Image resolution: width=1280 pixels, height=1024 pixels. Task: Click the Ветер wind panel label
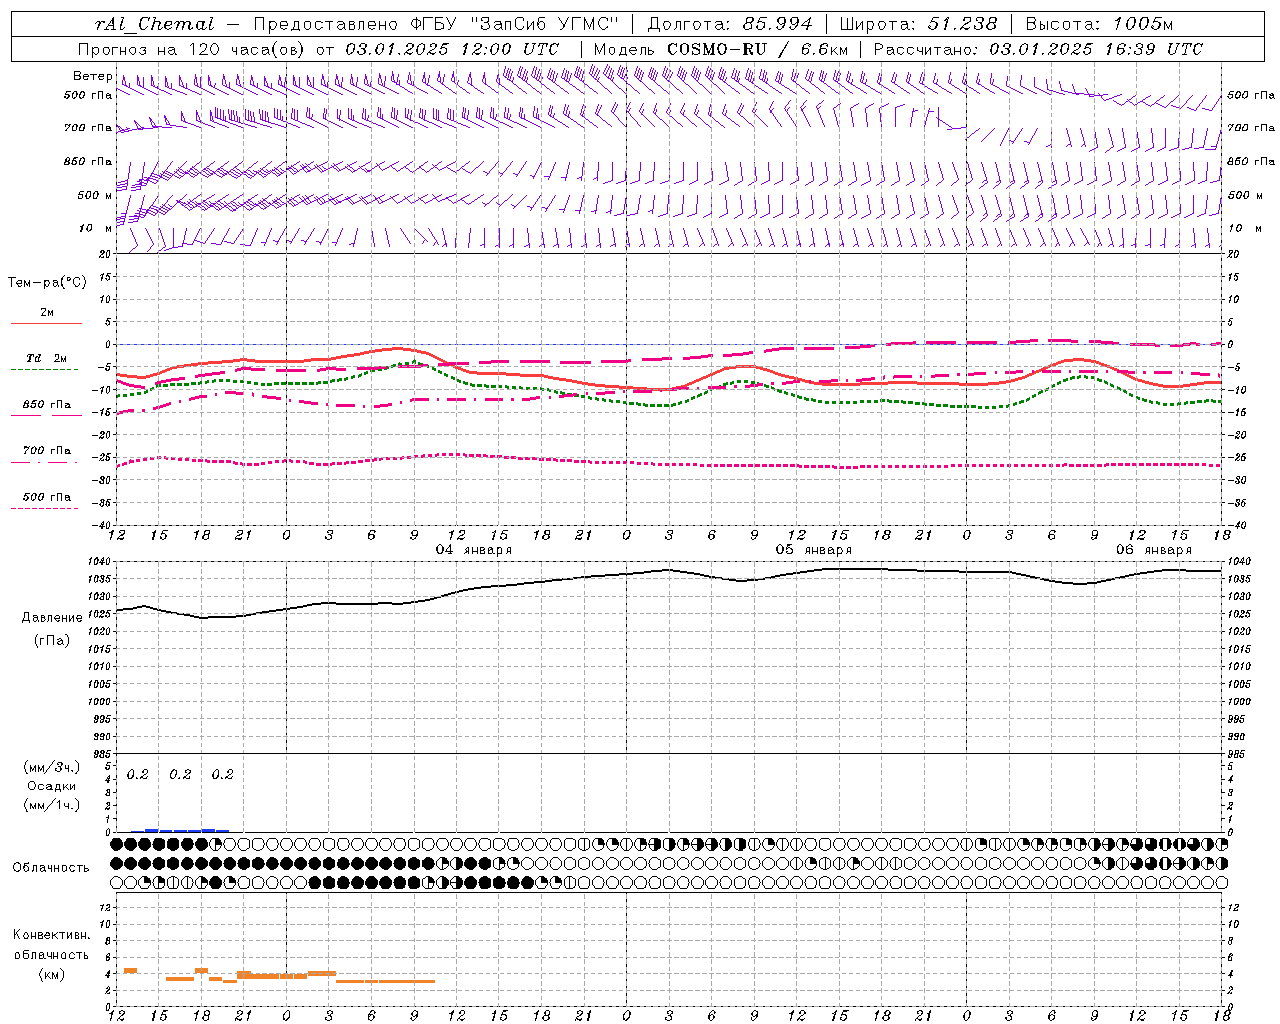tap(92, 76)
